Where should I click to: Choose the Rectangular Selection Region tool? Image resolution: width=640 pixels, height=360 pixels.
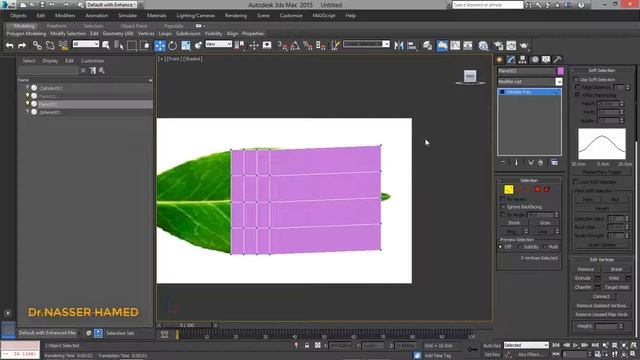[131, 45]
